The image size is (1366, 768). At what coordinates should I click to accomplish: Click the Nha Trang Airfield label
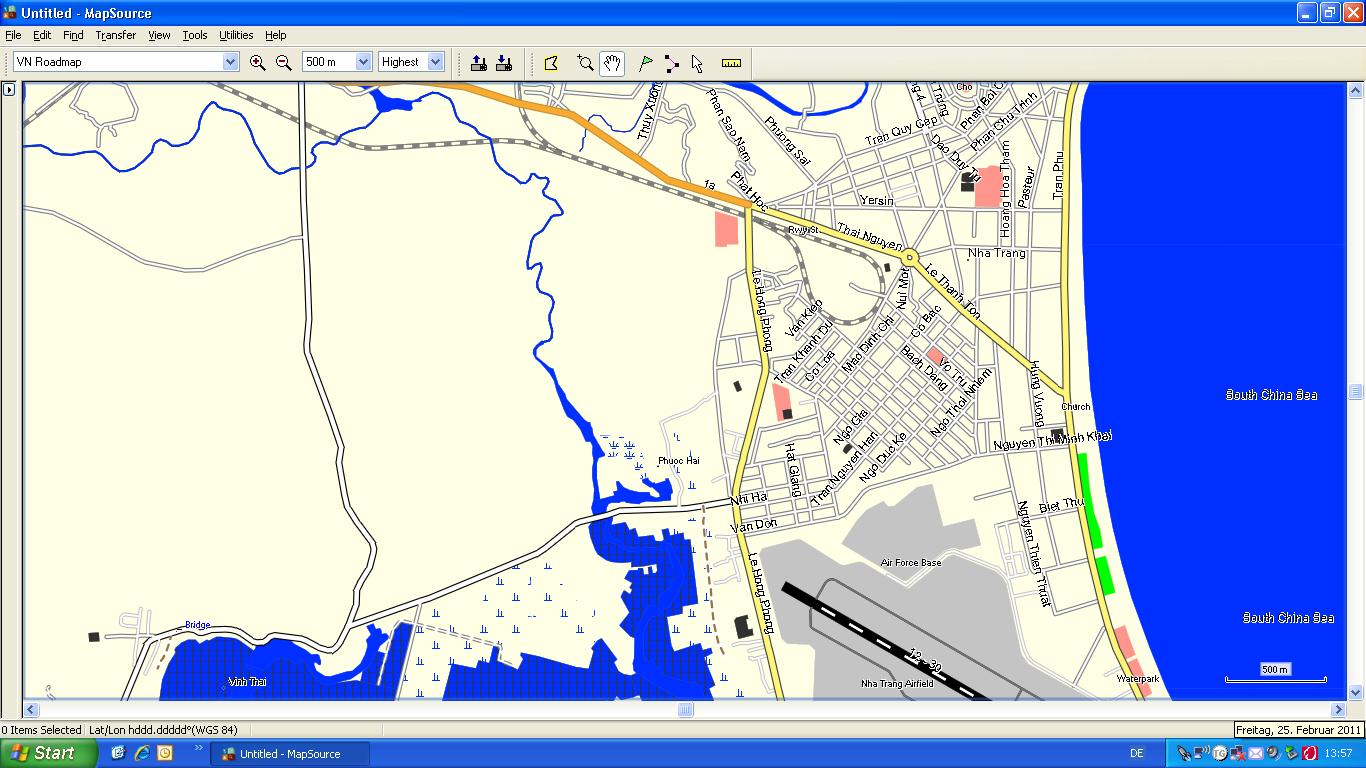(x=897, y=684)
